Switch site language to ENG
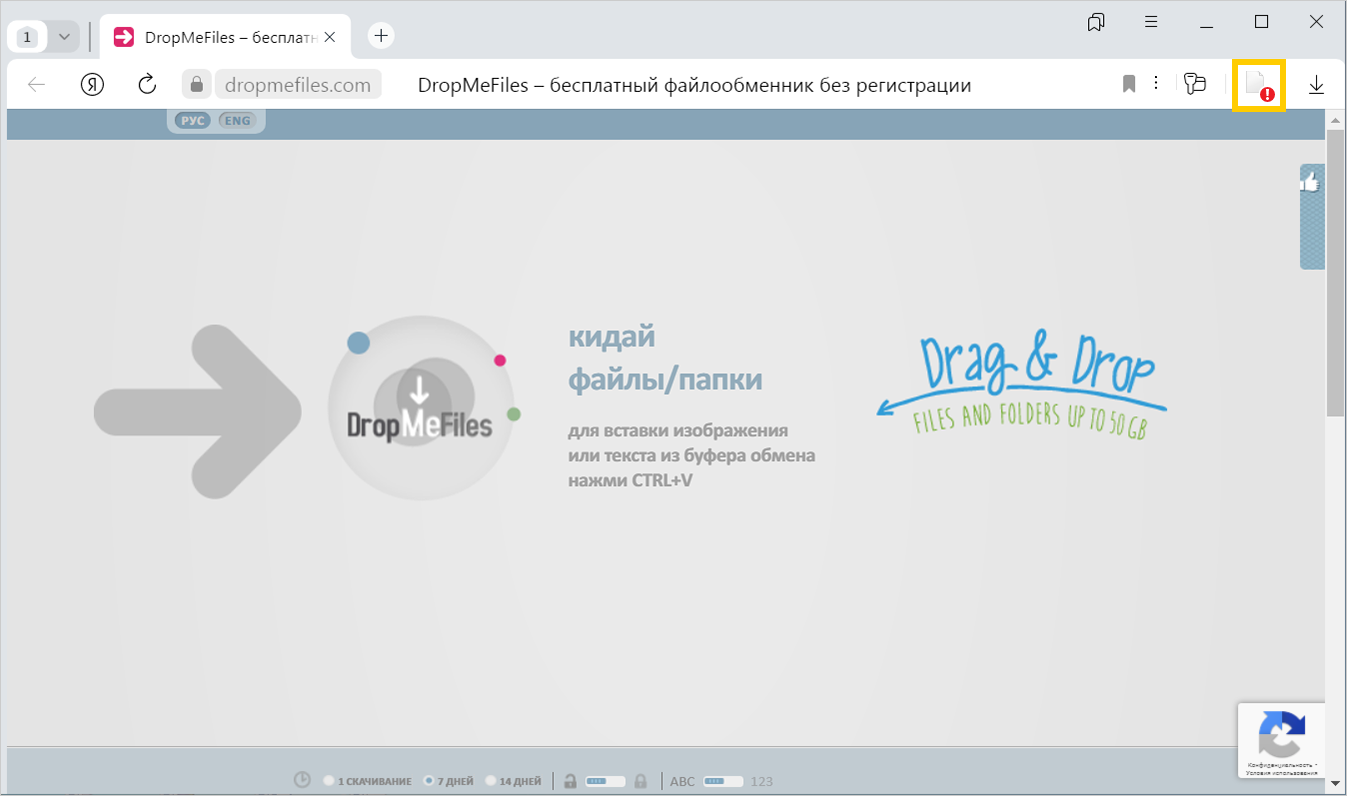 [x=237, y=121]
